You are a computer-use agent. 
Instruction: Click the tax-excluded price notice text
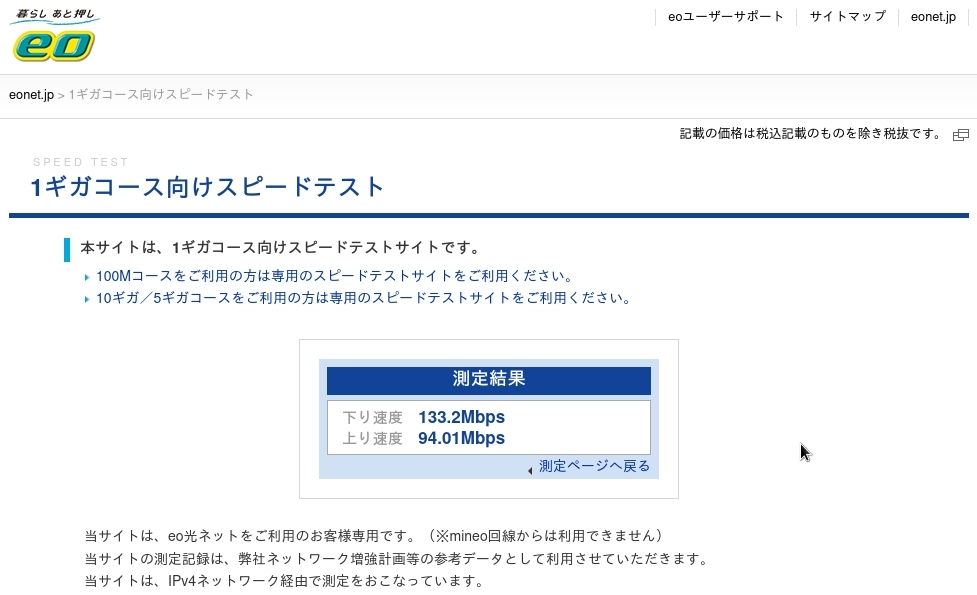pyautogui.click(x=810, y=134)
